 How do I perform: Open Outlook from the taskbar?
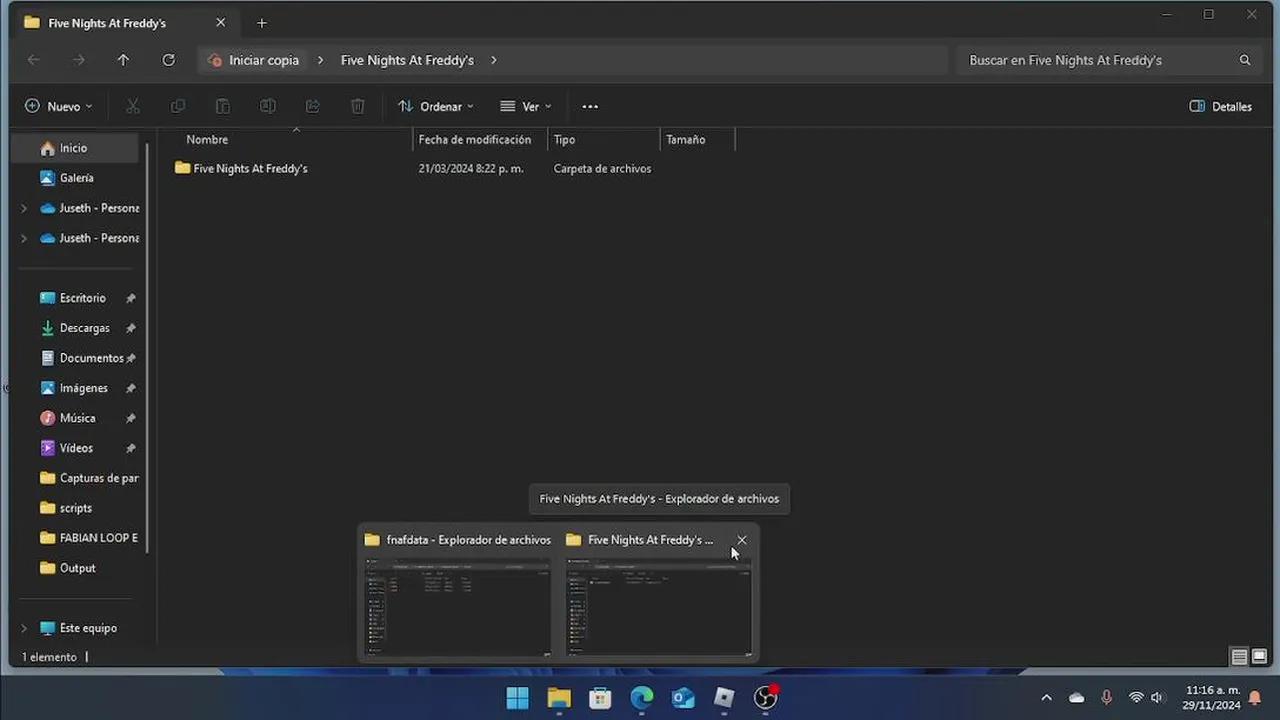683,698
